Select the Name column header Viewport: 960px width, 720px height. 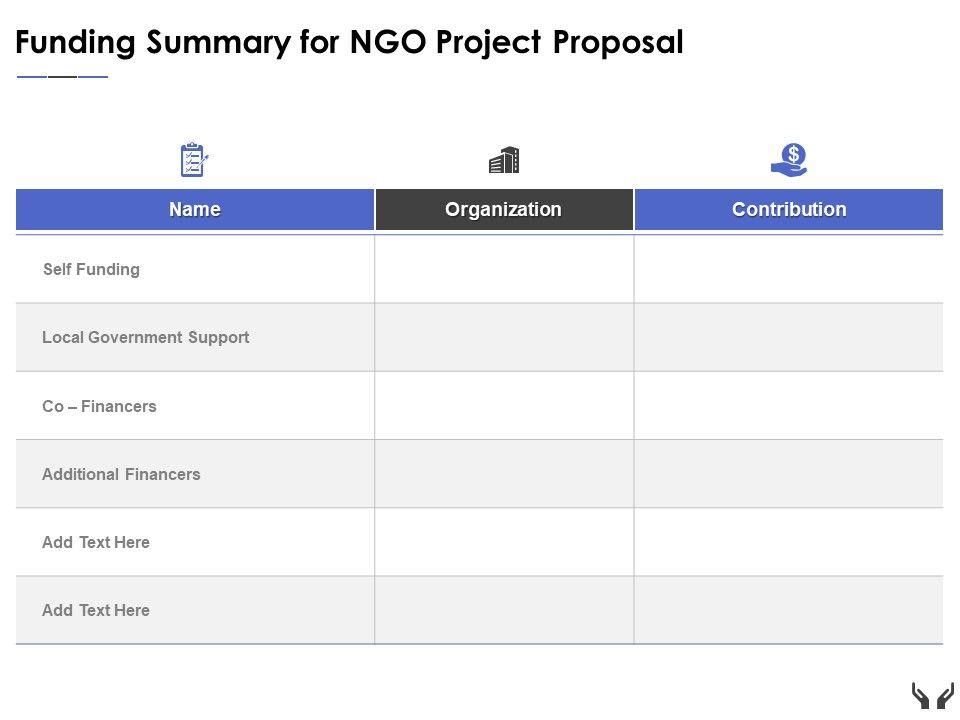click(x=195, y=210)
